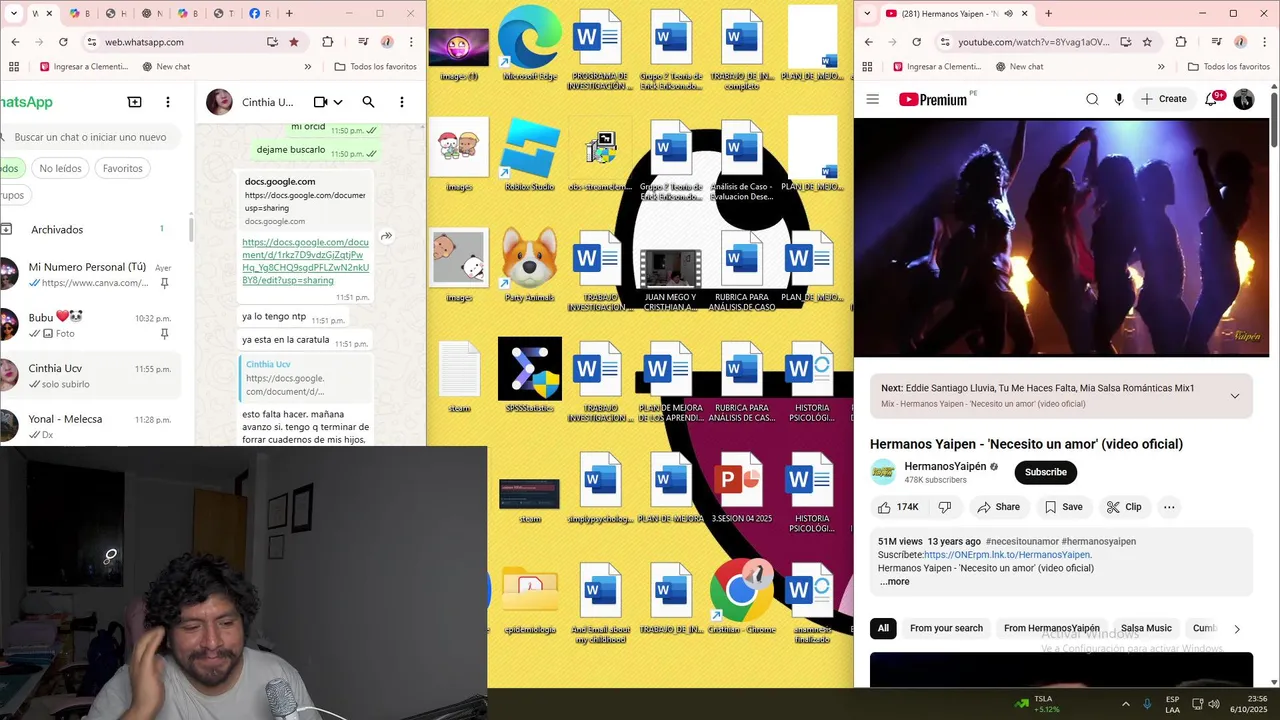The height and width of the screenshot is (720, 1280).
Task: Search inside the Cinthia chat
Action: pyautogui.click(x=368, y=102)
